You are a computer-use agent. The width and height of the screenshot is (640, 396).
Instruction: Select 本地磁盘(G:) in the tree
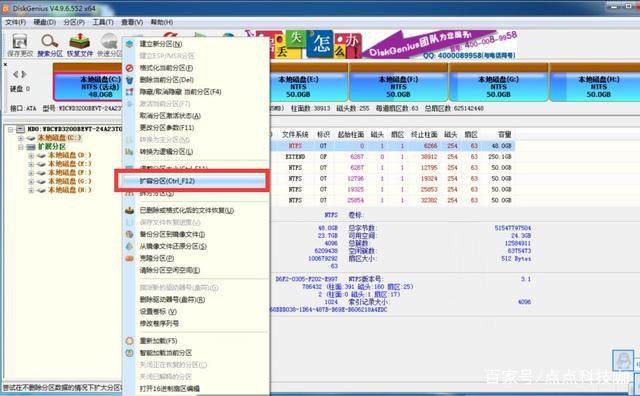tap(70, 181)
